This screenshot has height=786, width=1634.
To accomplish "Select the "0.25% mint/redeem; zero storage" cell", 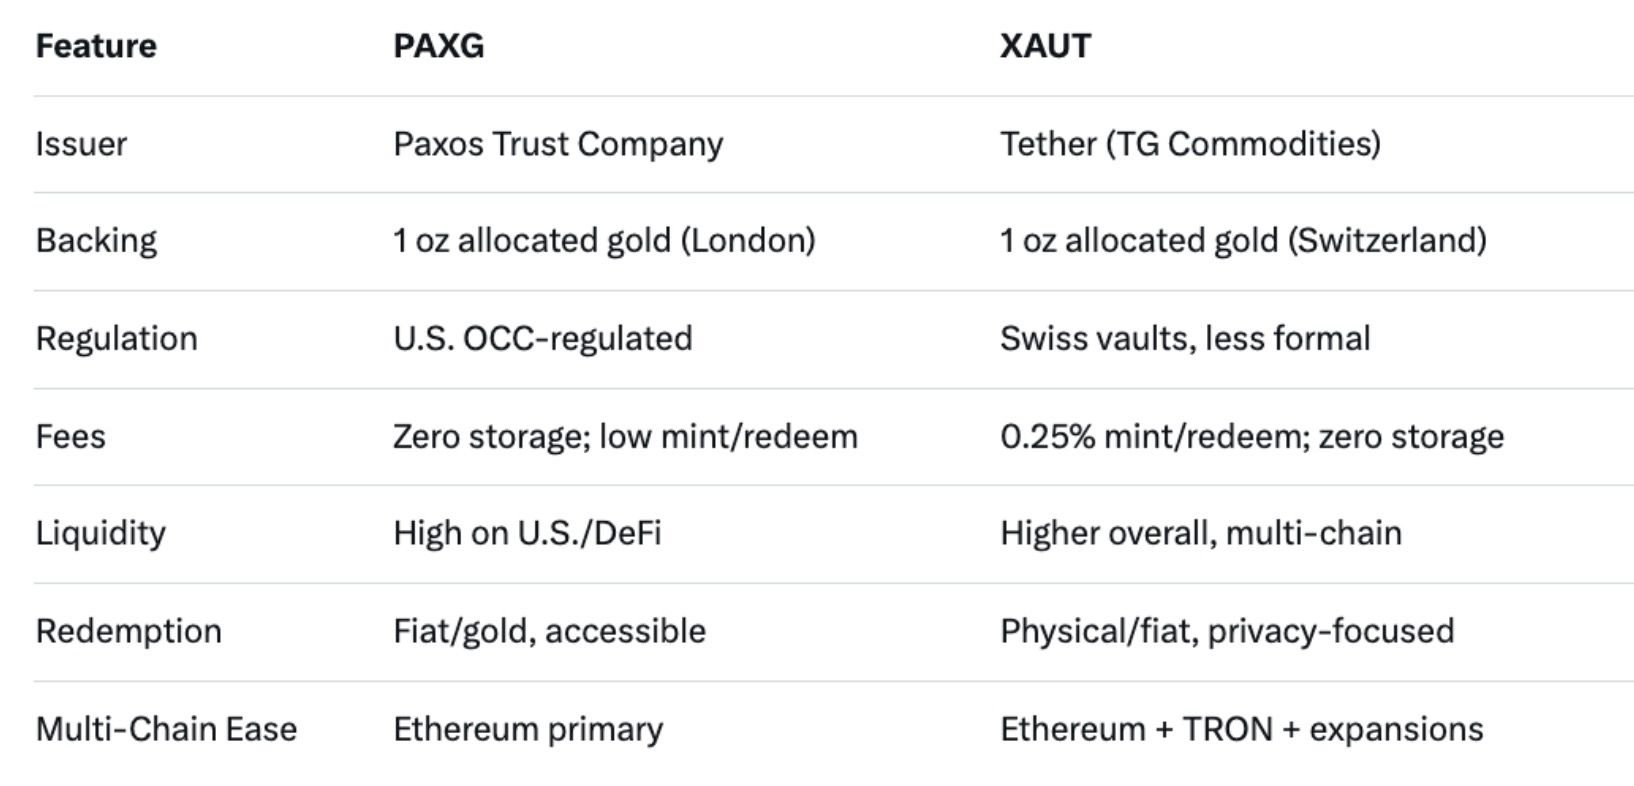I will point(1252,437).
